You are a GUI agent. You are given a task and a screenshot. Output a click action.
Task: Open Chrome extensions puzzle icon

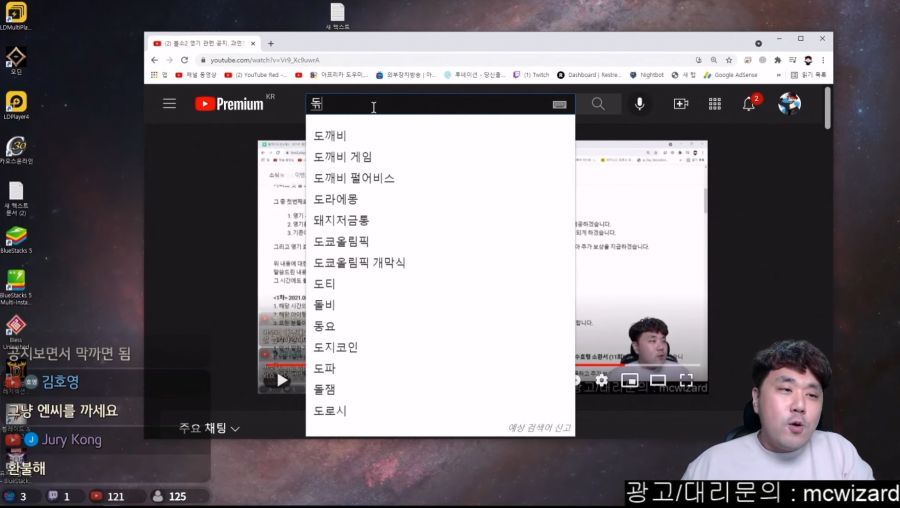(x=778, y=60)
